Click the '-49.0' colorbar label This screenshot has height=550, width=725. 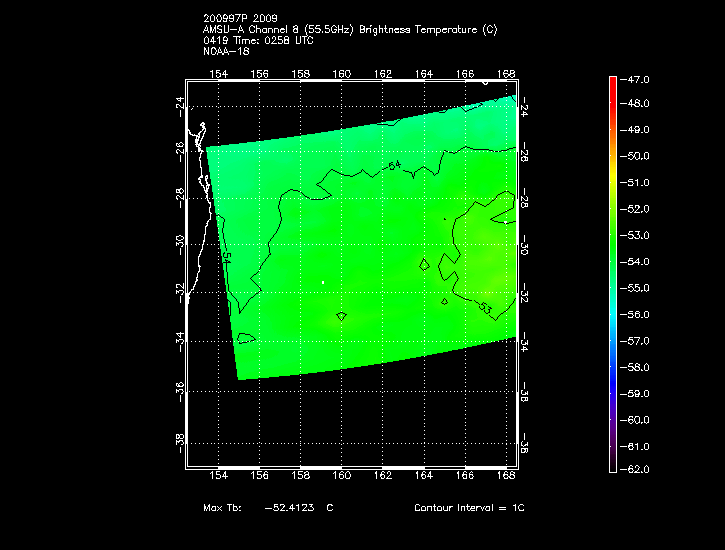pyautogui.click(x=634, y=129)
